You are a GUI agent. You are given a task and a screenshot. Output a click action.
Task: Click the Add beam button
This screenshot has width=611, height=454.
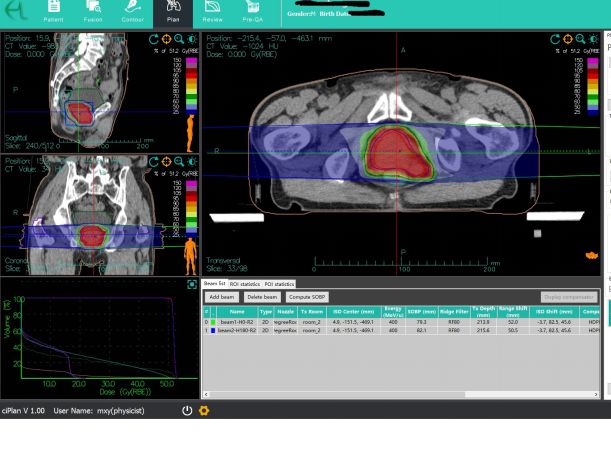point(220,297)
